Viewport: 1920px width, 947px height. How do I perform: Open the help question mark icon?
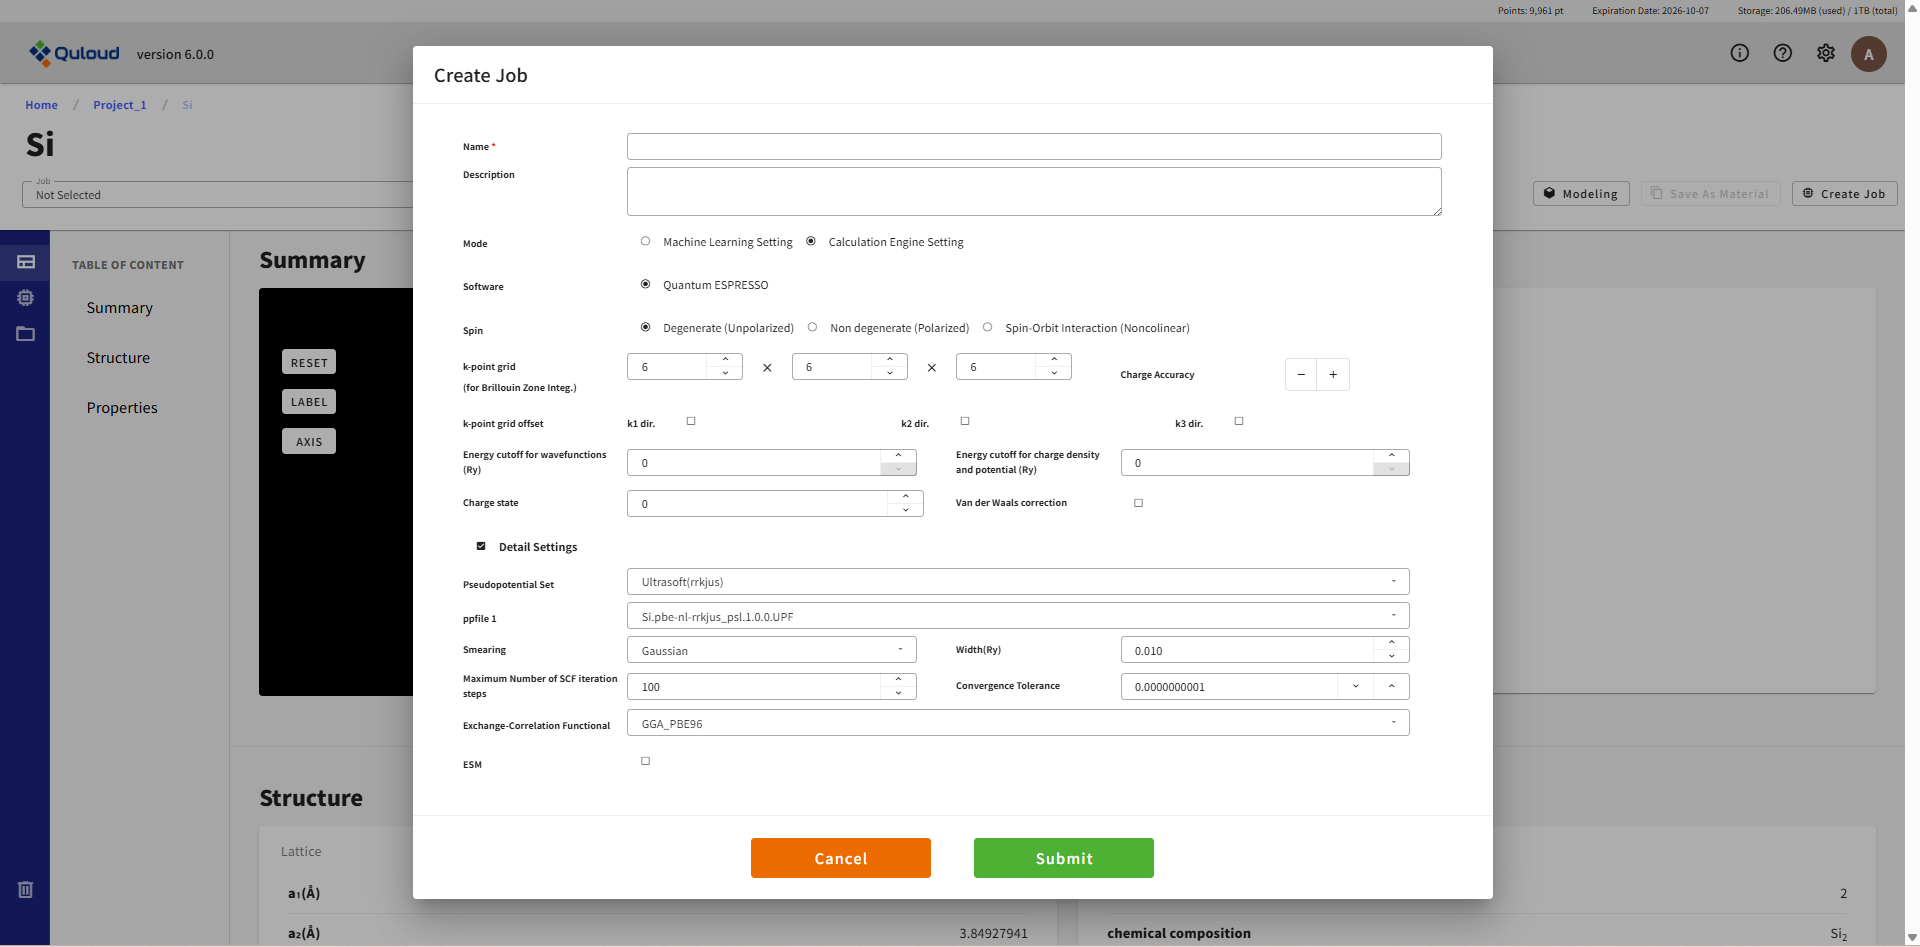[x=1783, y=53]
